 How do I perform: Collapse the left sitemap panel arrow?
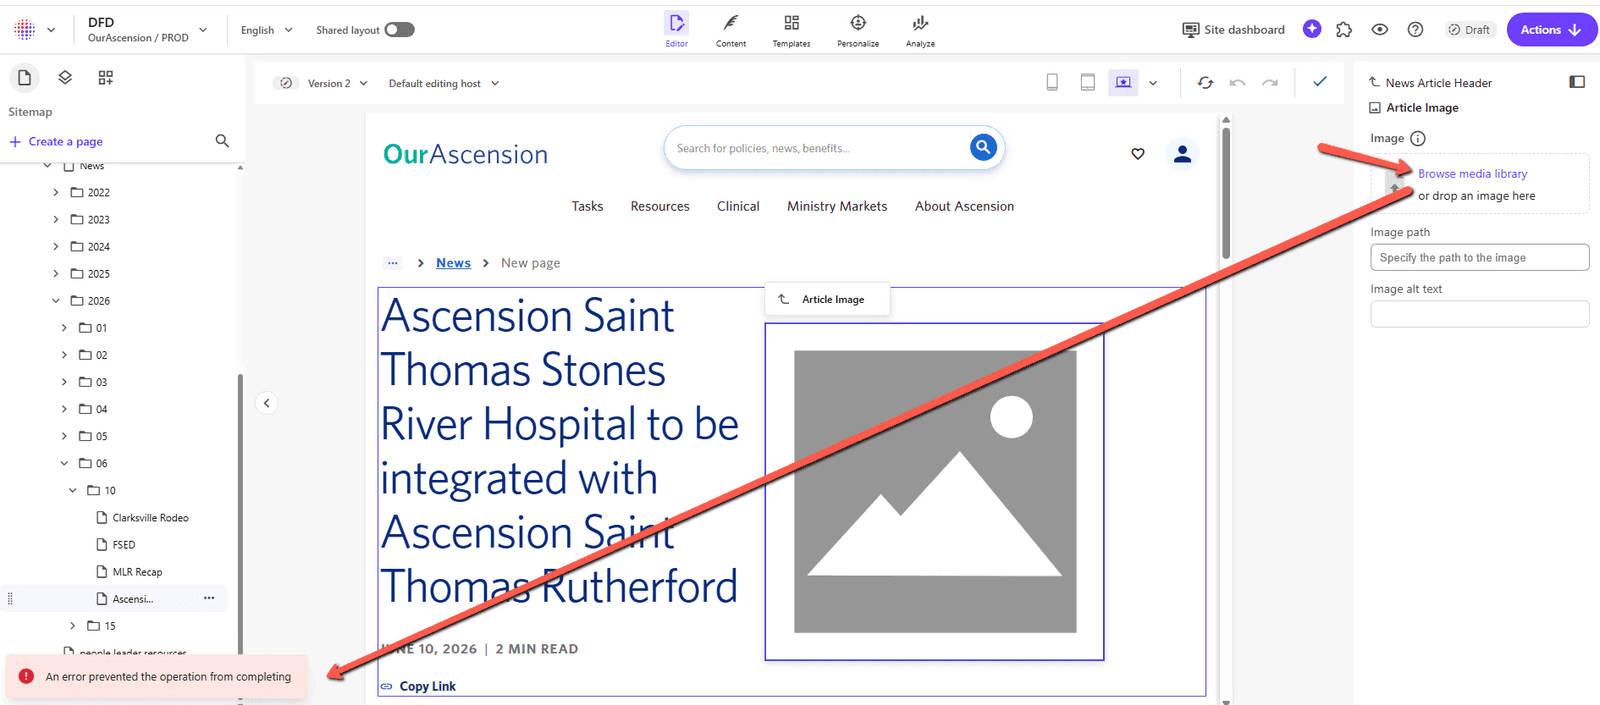point(267,403)
